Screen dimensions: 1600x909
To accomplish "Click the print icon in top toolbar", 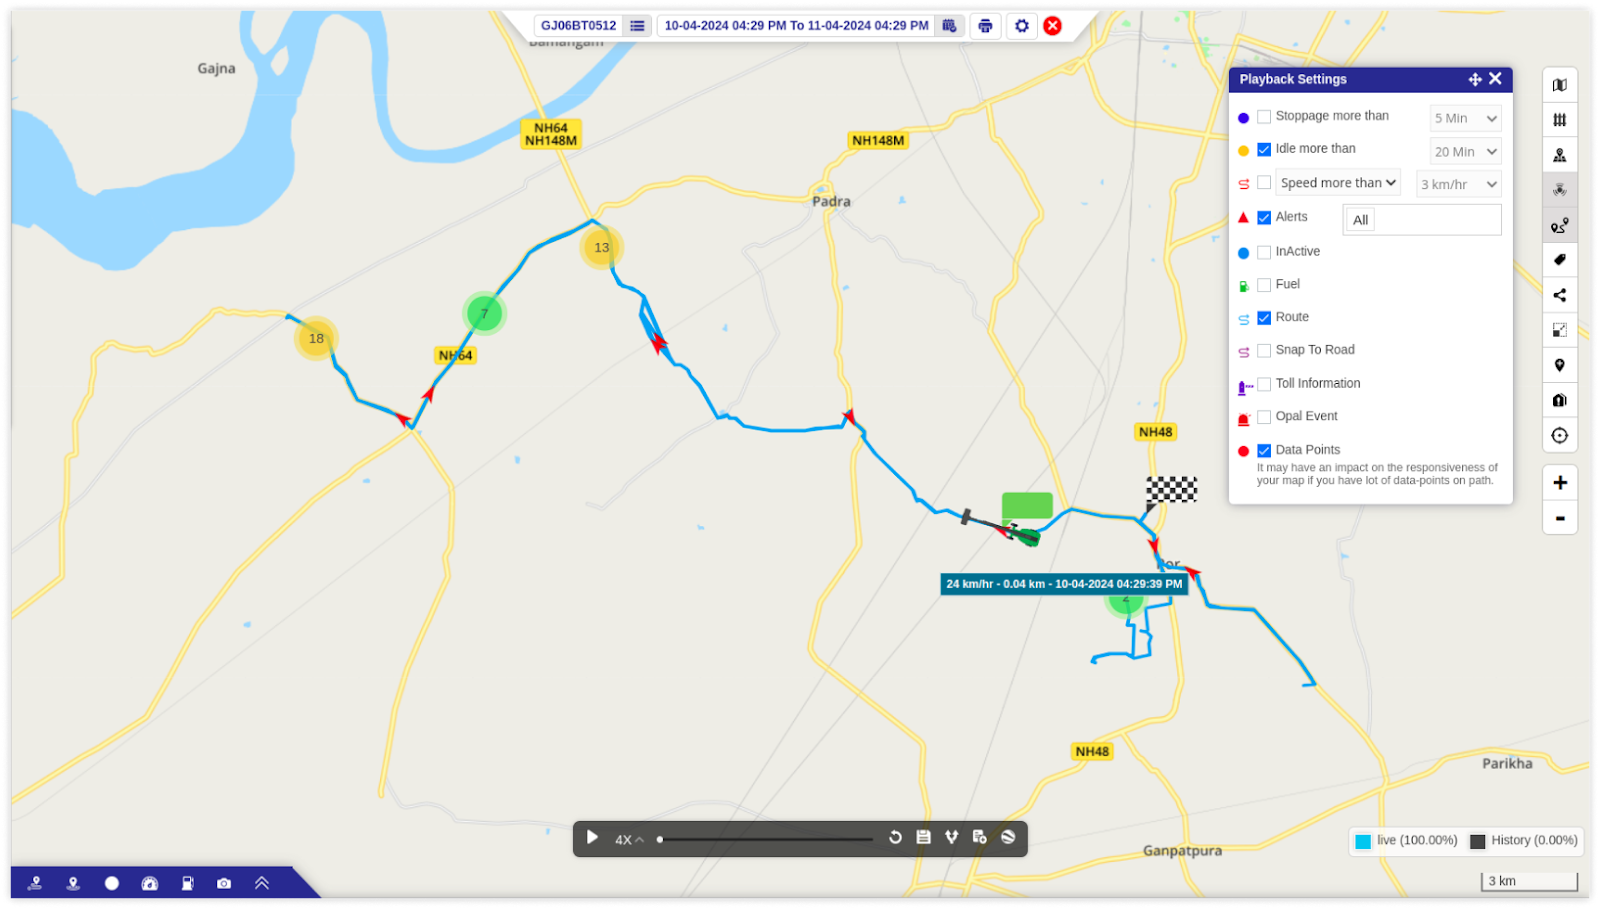I will pos(985,26).
